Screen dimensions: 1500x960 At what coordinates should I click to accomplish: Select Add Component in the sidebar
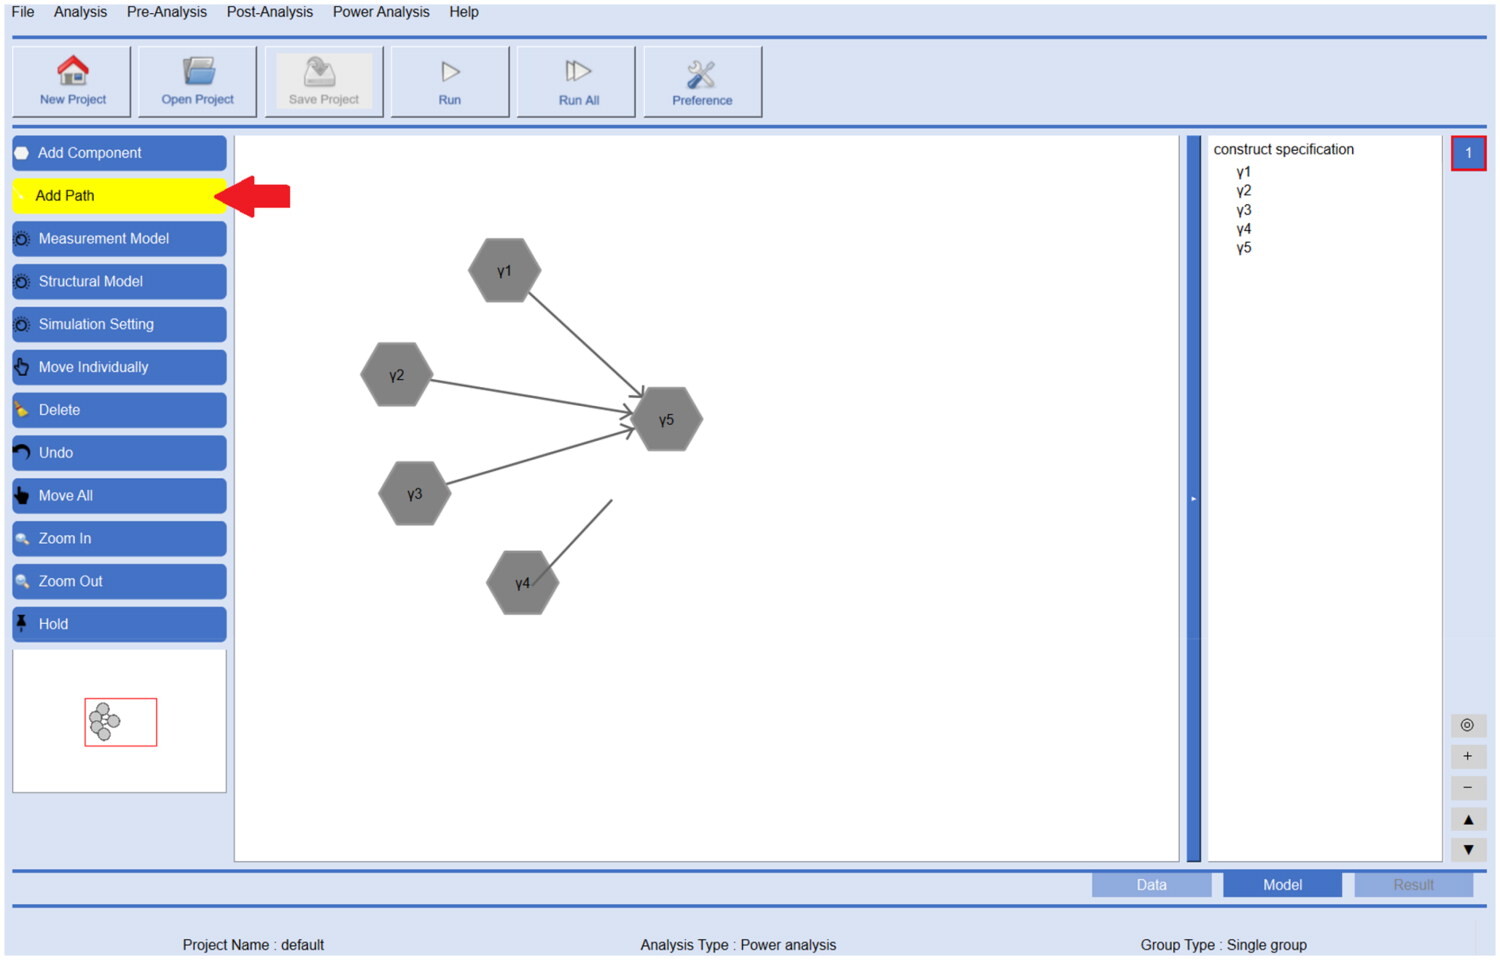(119, 153)
